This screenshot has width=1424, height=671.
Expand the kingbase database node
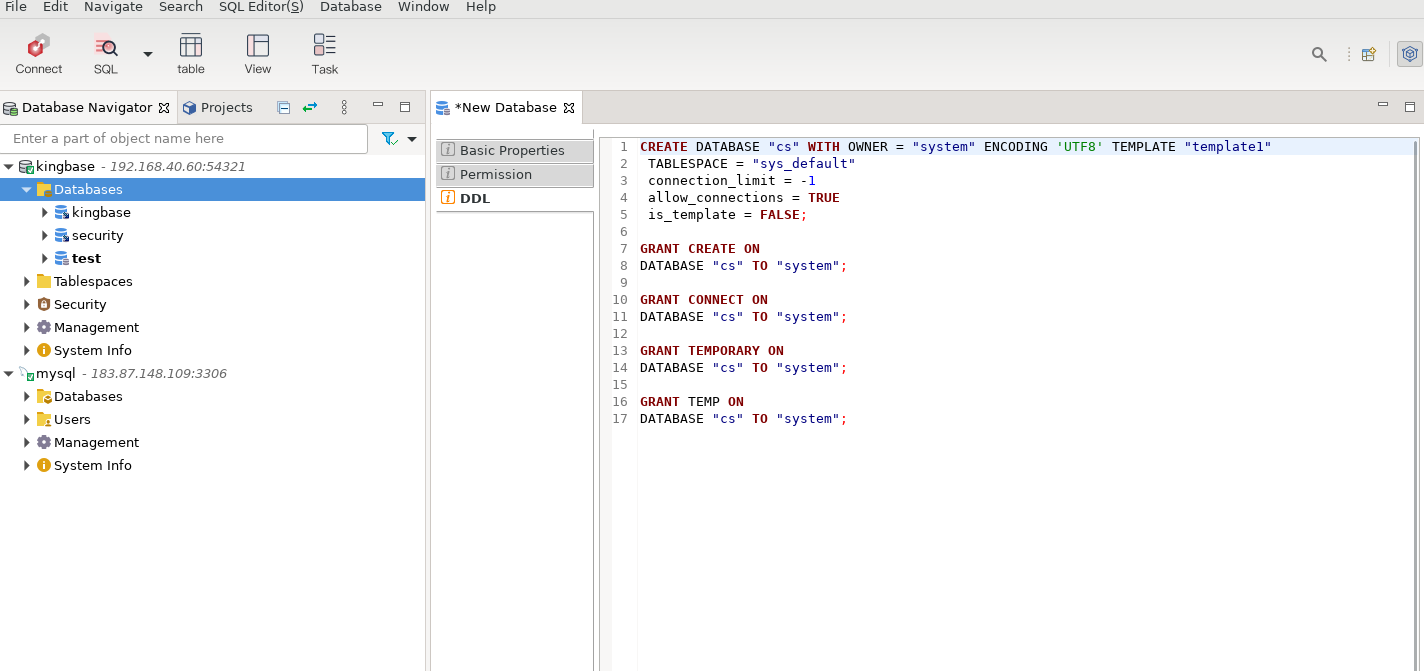tap(45, 213)
